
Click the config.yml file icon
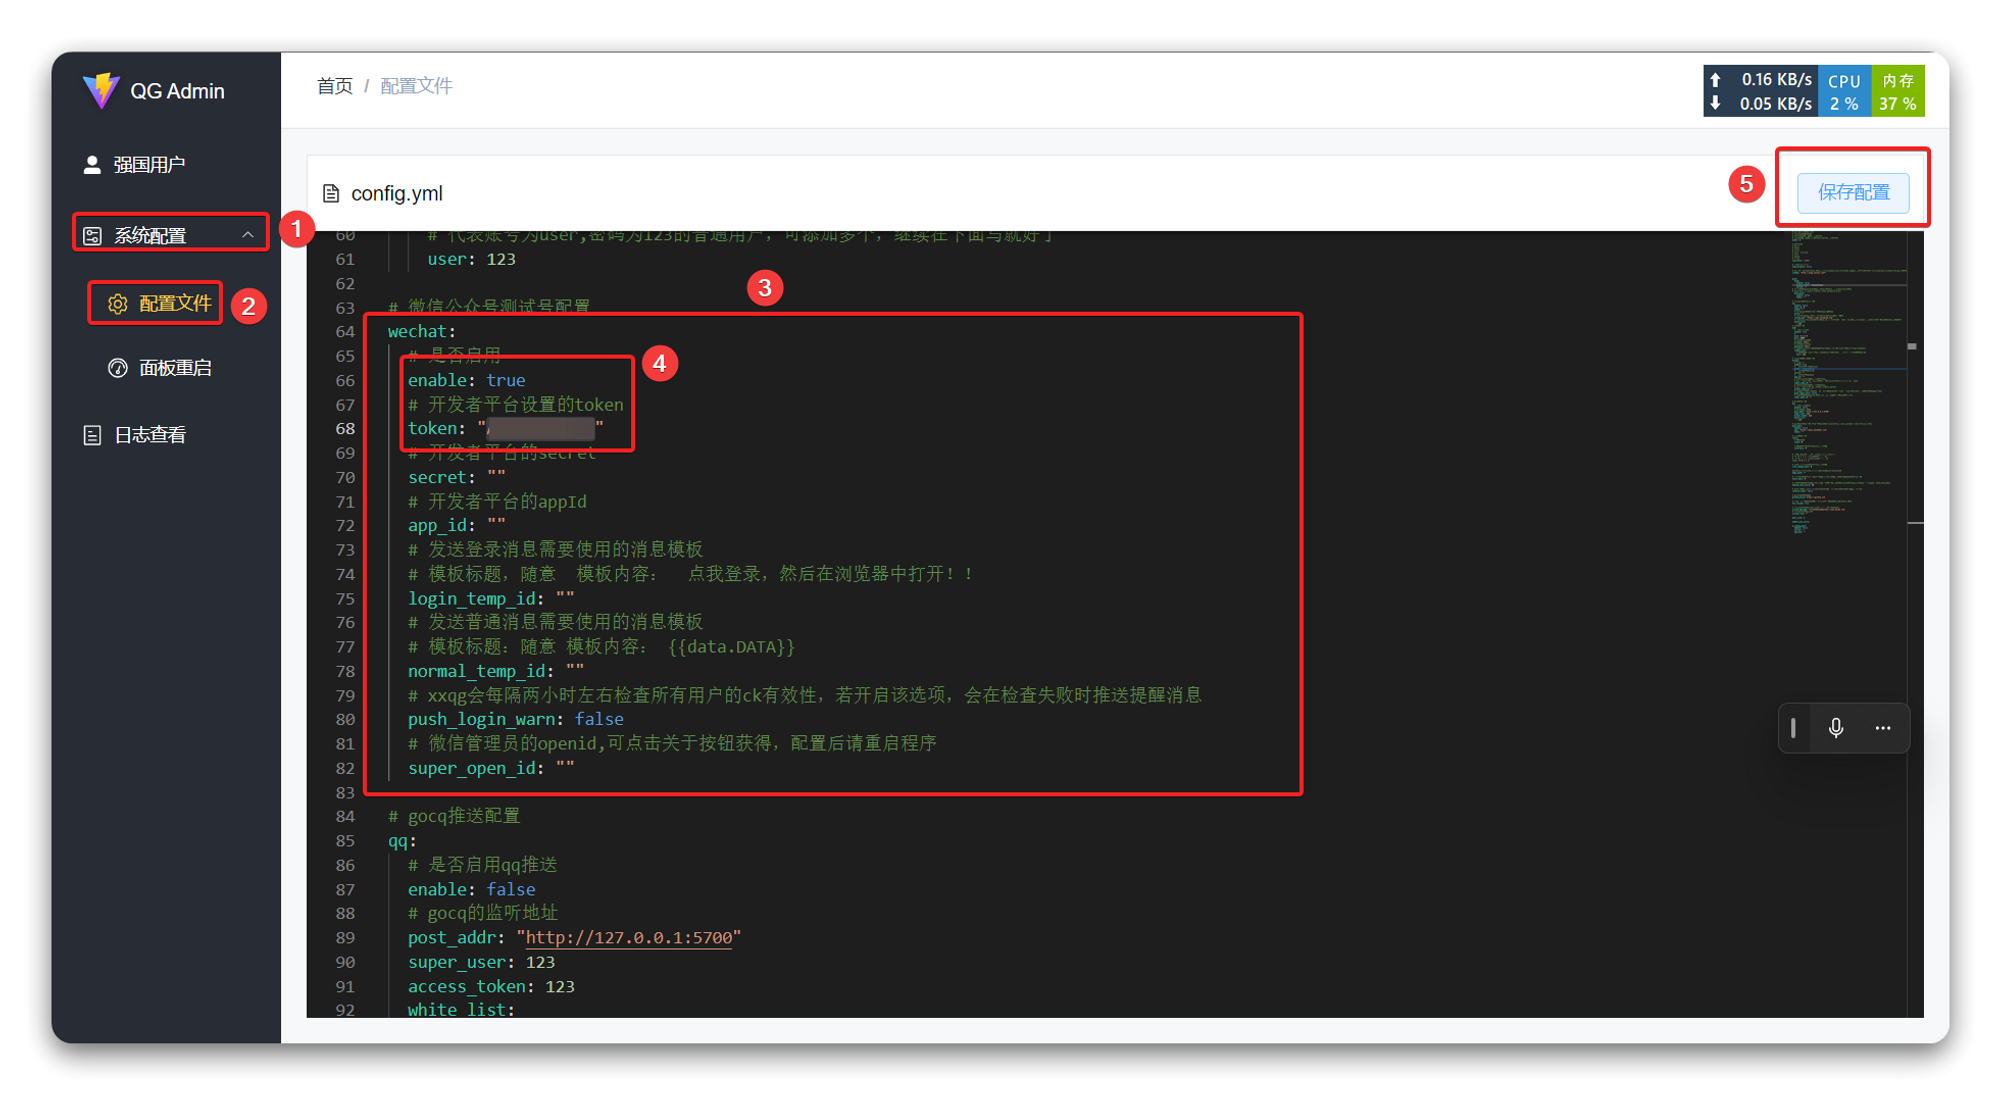pos(331,193)
